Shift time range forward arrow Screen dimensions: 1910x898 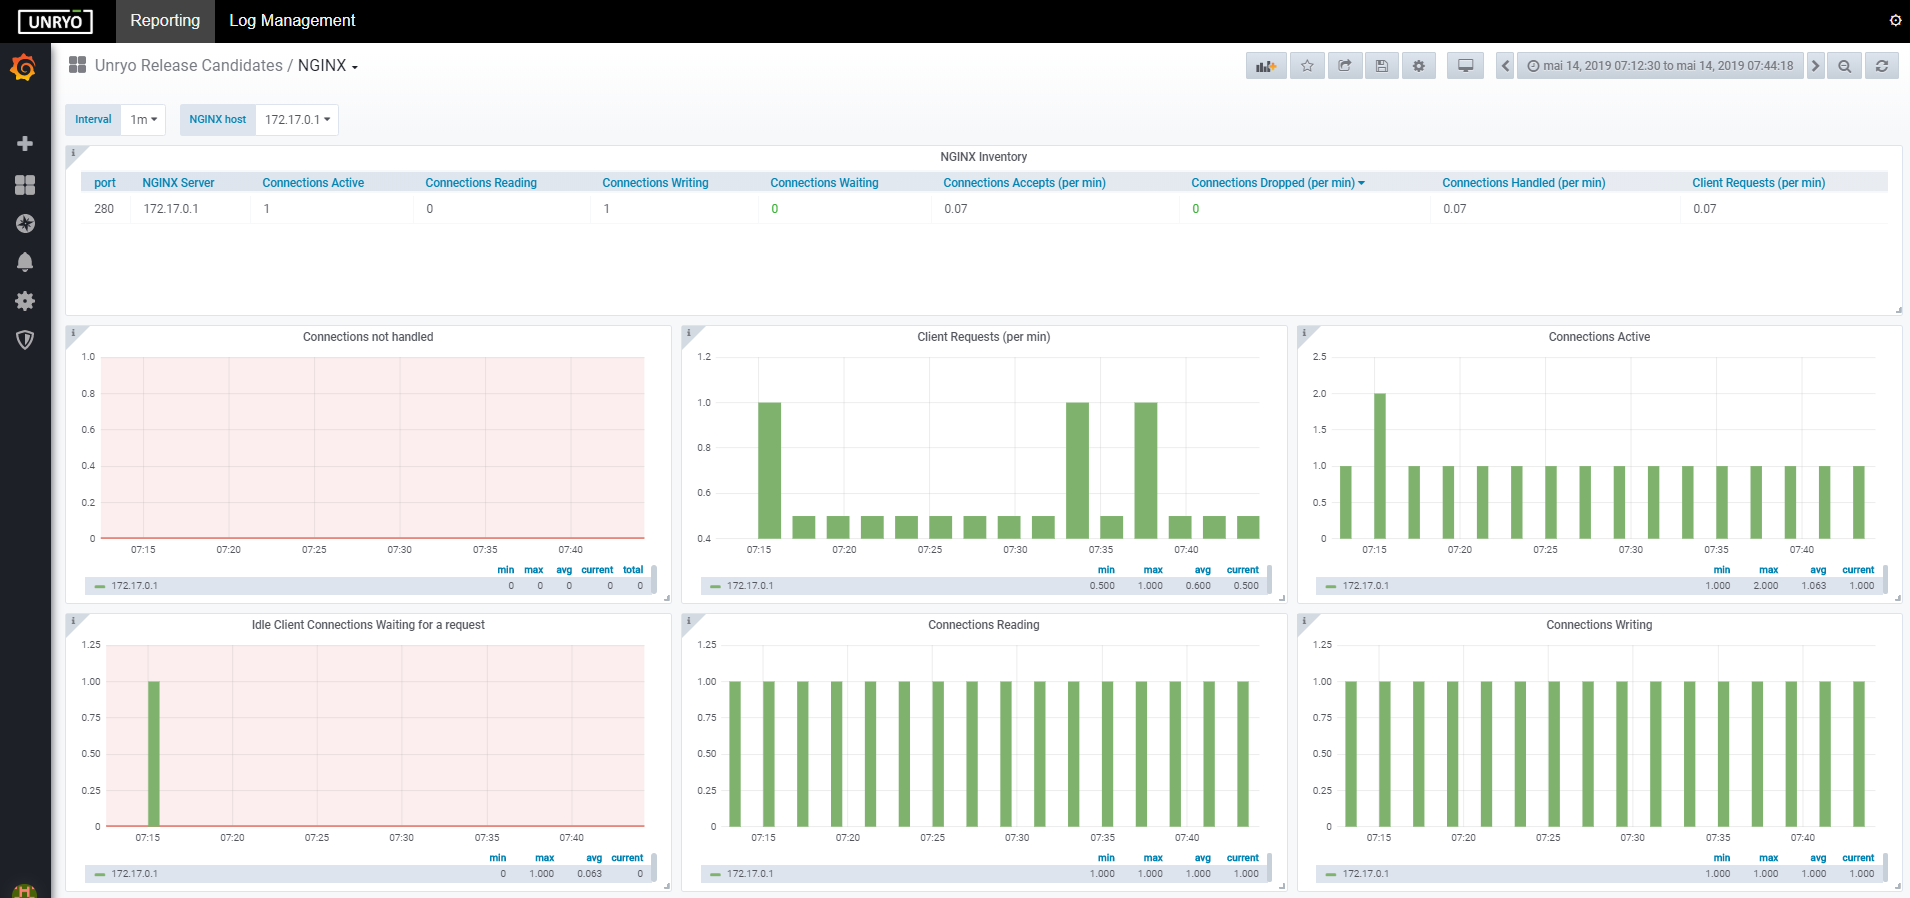click(x=1815, y=66)
